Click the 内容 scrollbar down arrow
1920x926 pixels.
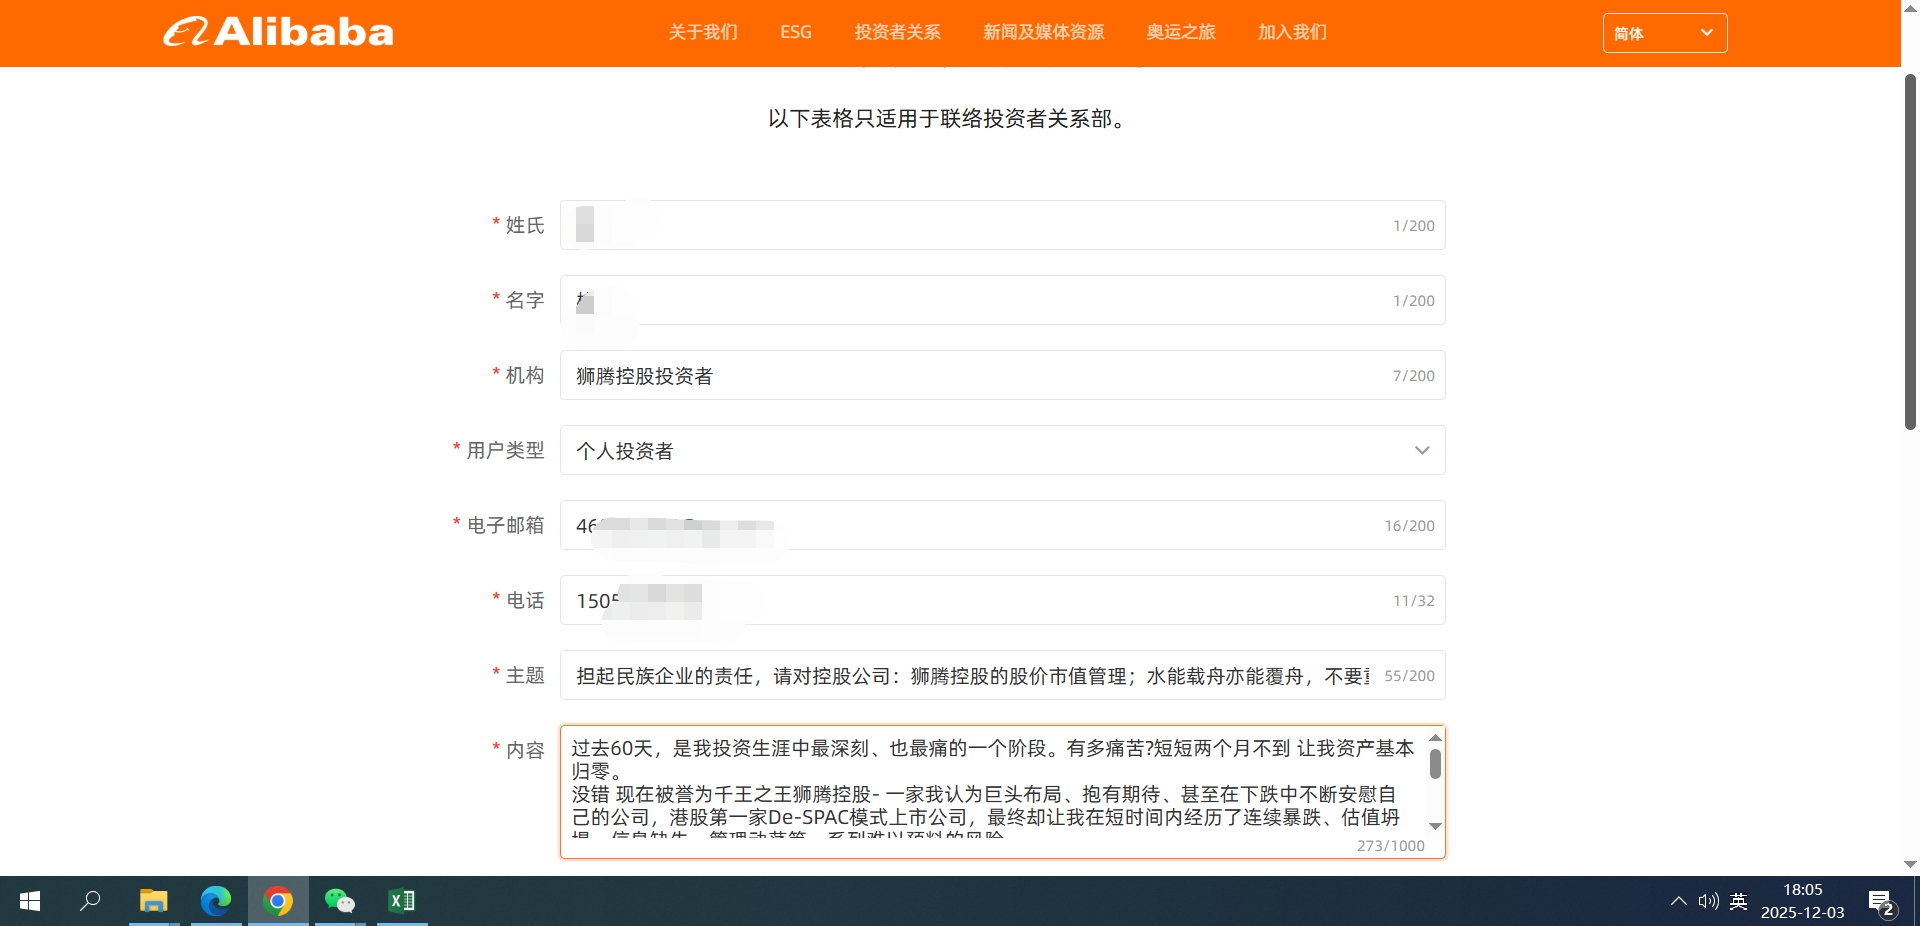[x=1435, y=826]
